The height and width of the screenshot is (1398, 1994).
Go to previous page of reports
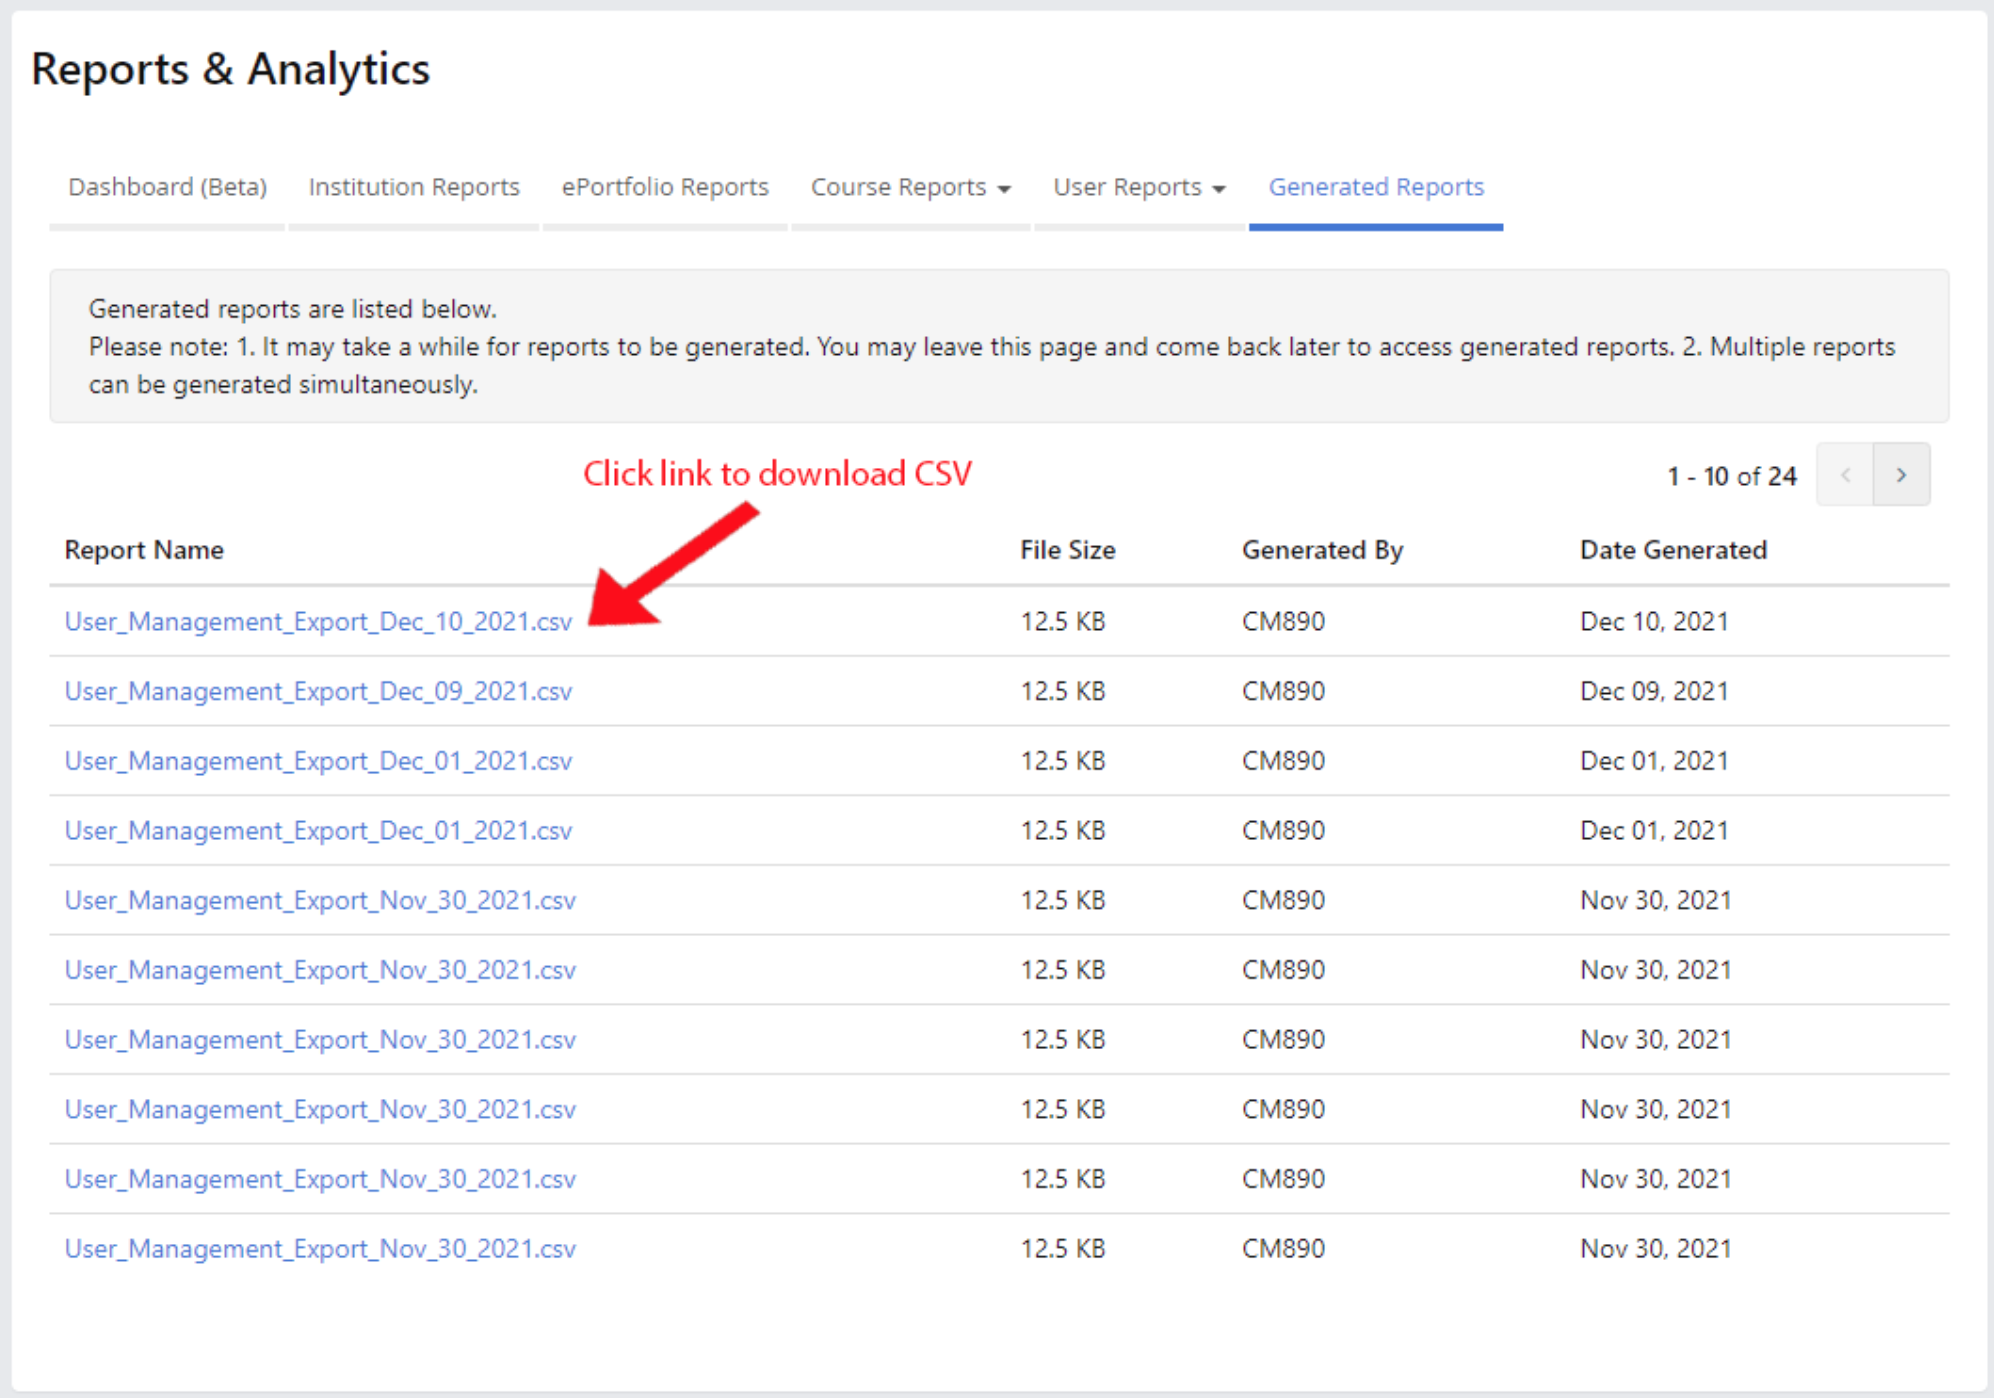coord(1846,475)
